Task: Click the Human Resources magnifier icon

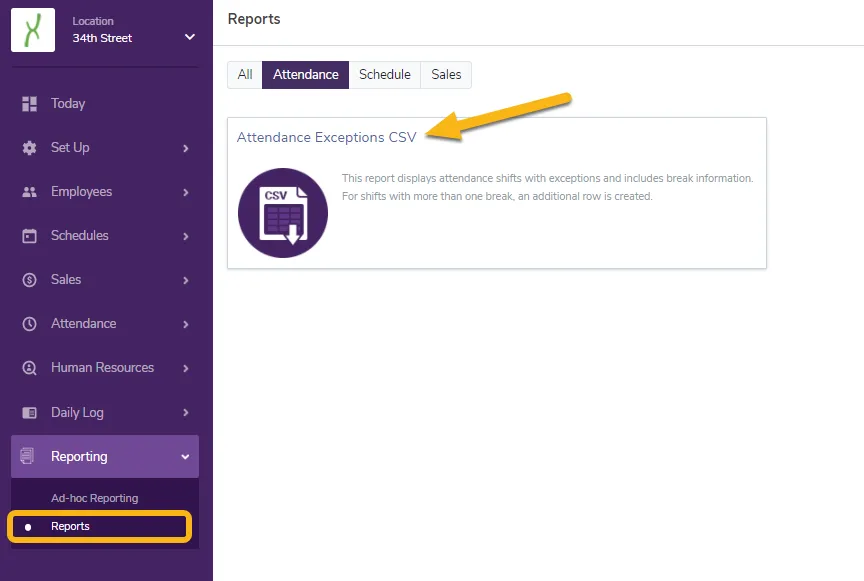Action: (29, 368)
